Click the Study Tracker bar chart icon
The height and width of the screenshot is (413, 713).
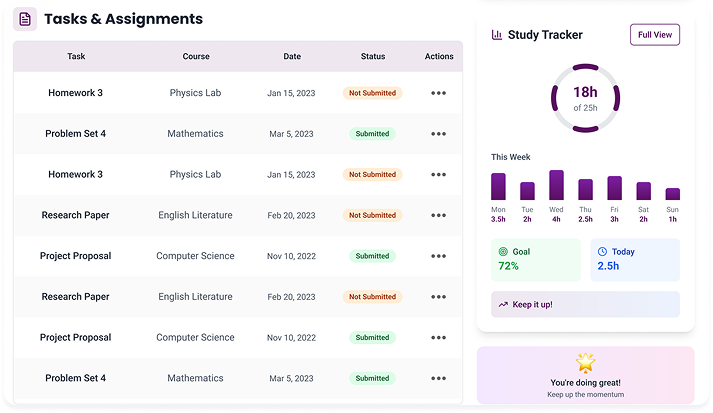click(x=496, y=35)
